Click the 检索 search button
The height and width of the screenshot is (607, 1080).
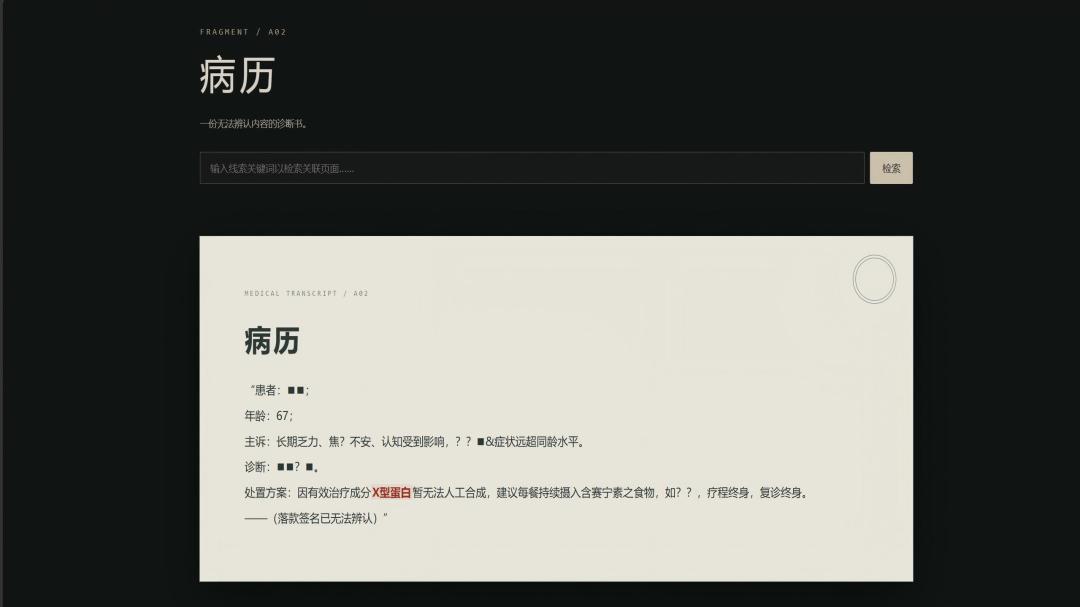pos(891,168)
